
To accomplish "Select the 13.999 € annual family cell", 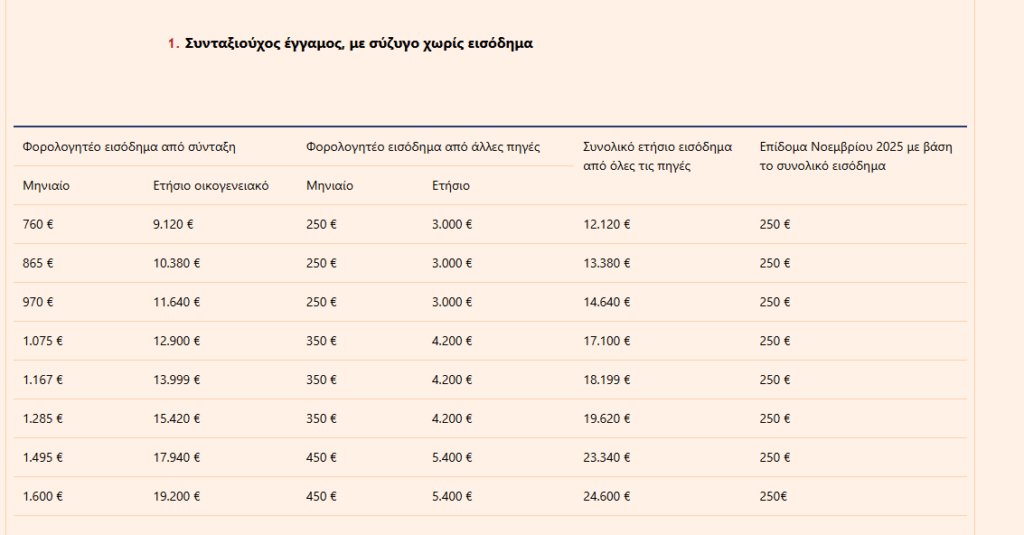I will 176,380.
